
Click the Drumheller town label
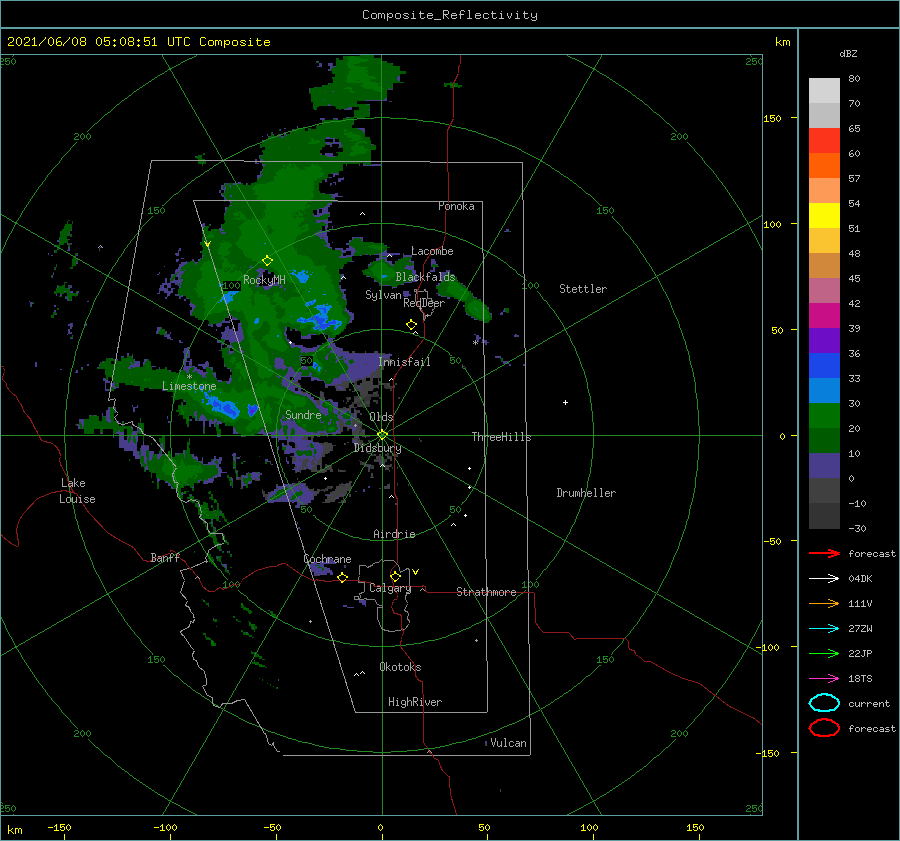coord(586,493)
